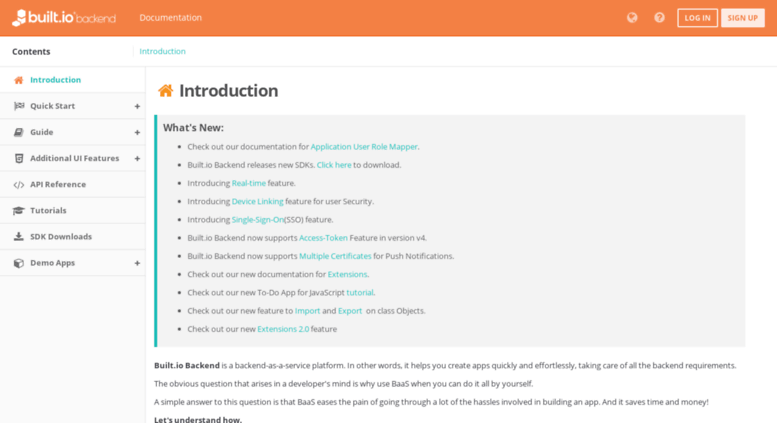Click the Tutorials graduation cap icon
777x423 pixels.
pos(19,211)
